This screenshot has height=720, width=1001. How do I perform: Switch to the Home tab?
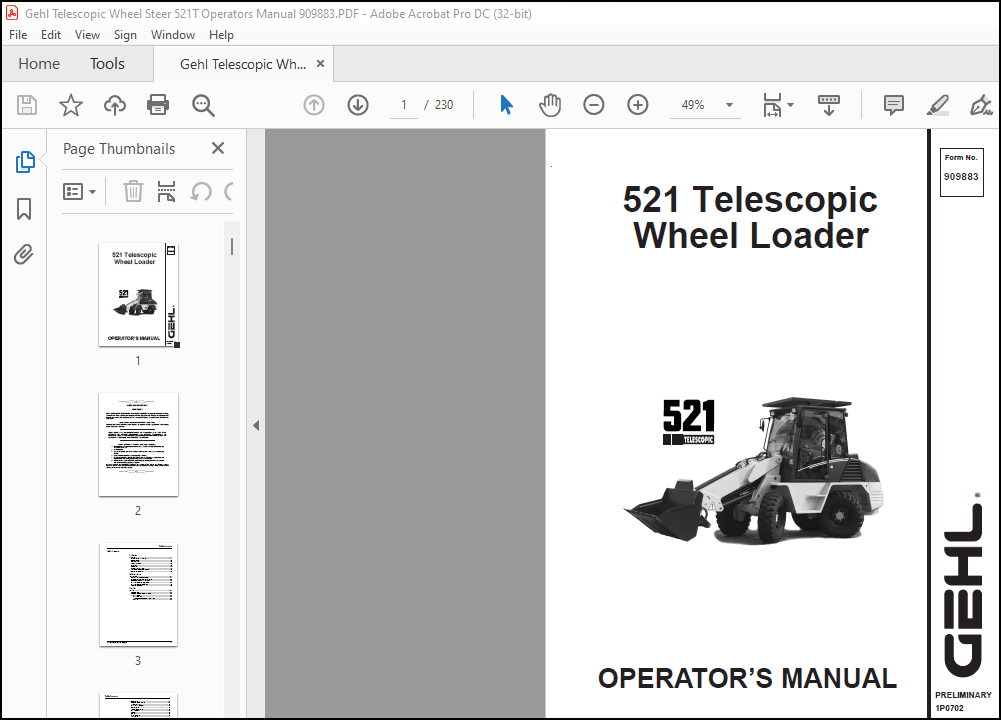pyautogui.click(x=39, y=64)
